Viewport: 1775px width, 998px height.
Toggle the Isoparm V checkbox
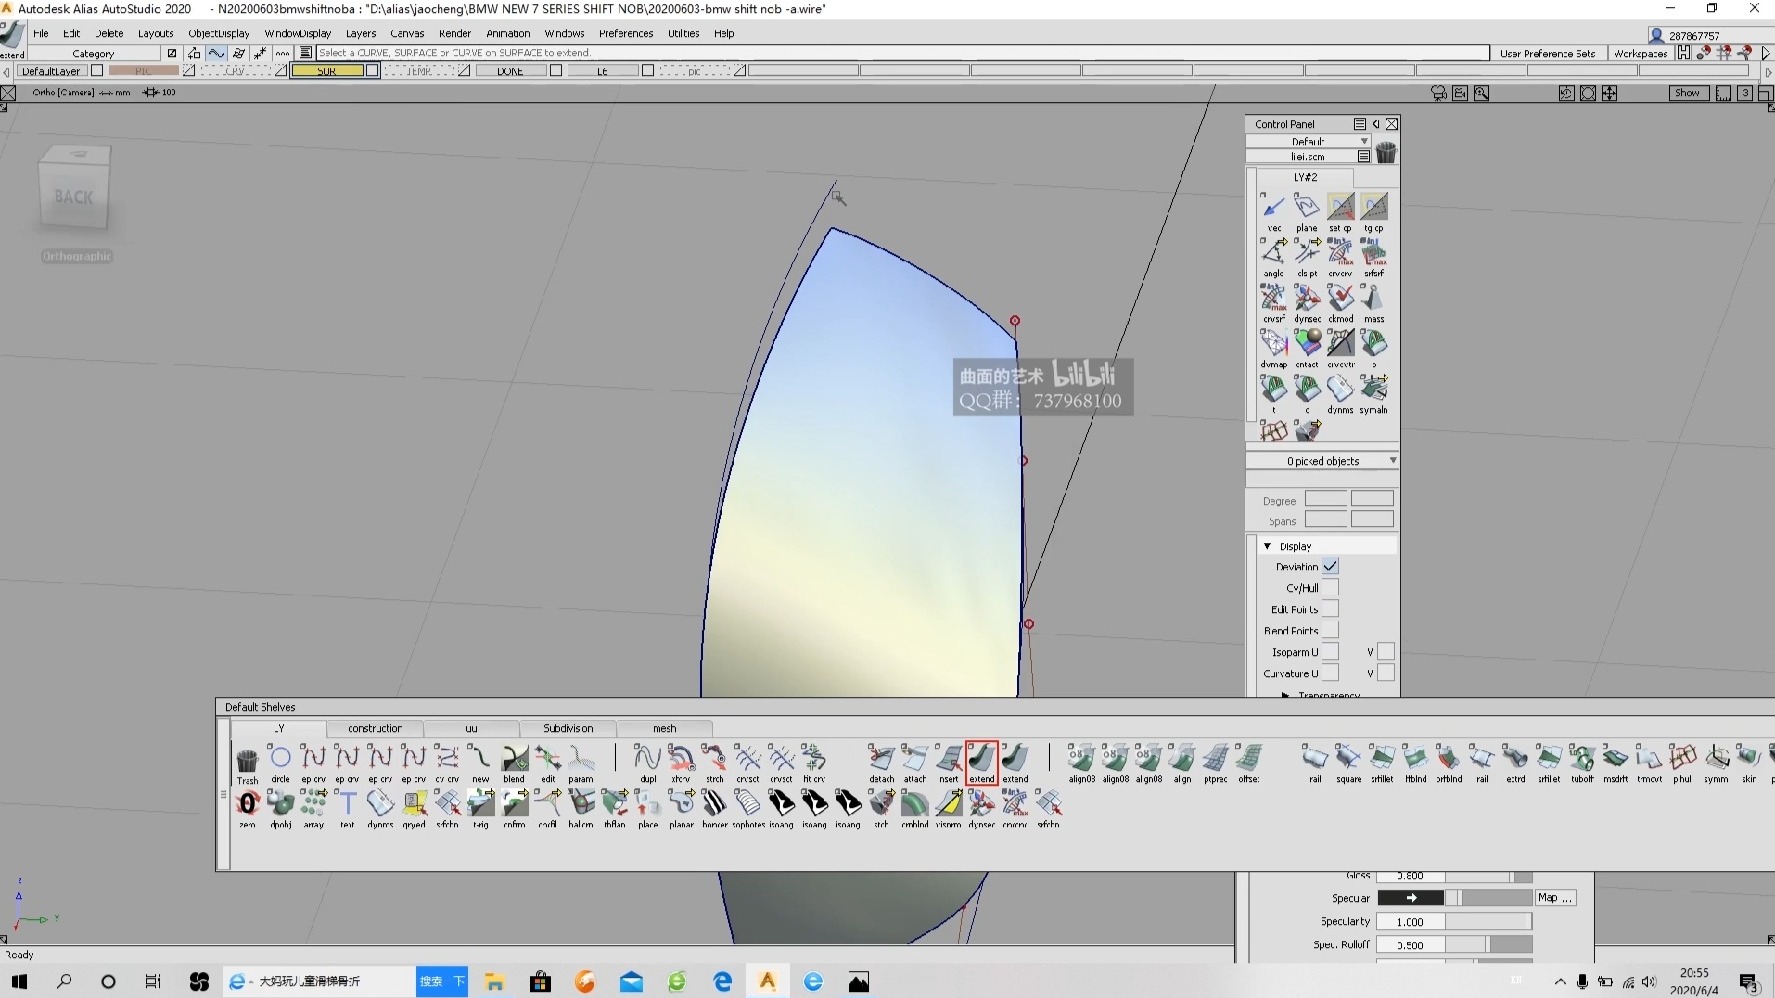tap(1385, 652)
